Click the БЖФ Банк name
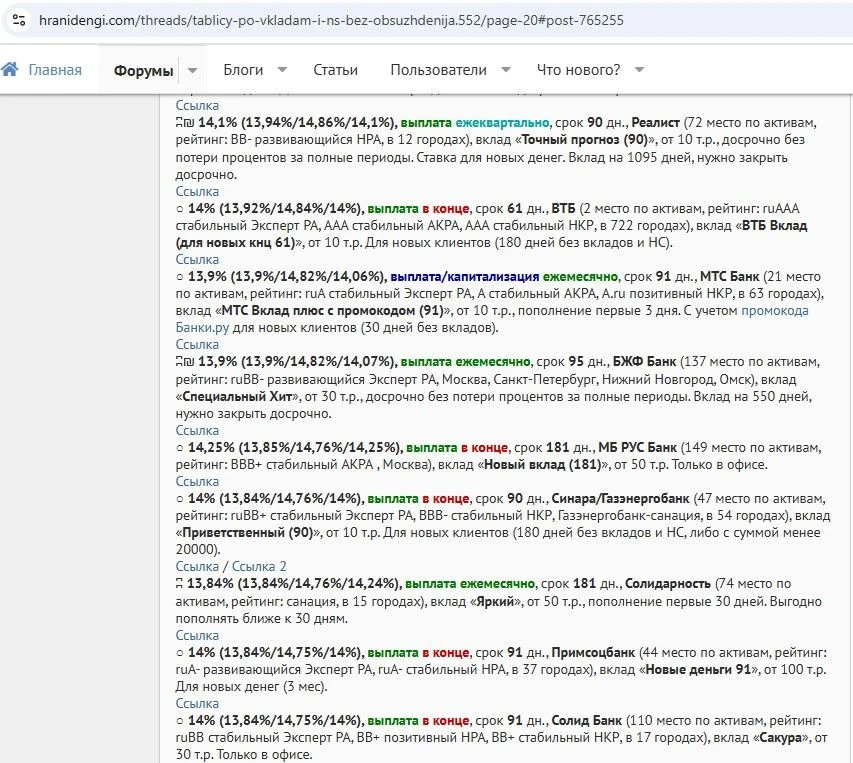Image resolution: width=853 pixels, height=763 pixels. pos(644,362)
